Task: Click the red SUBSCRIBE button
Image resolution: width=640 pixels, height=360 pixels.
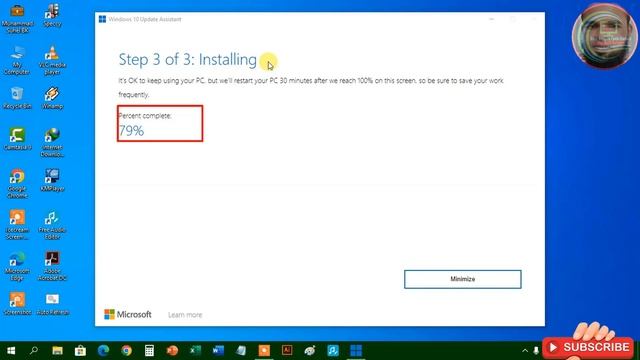Action: coord(588,347)
